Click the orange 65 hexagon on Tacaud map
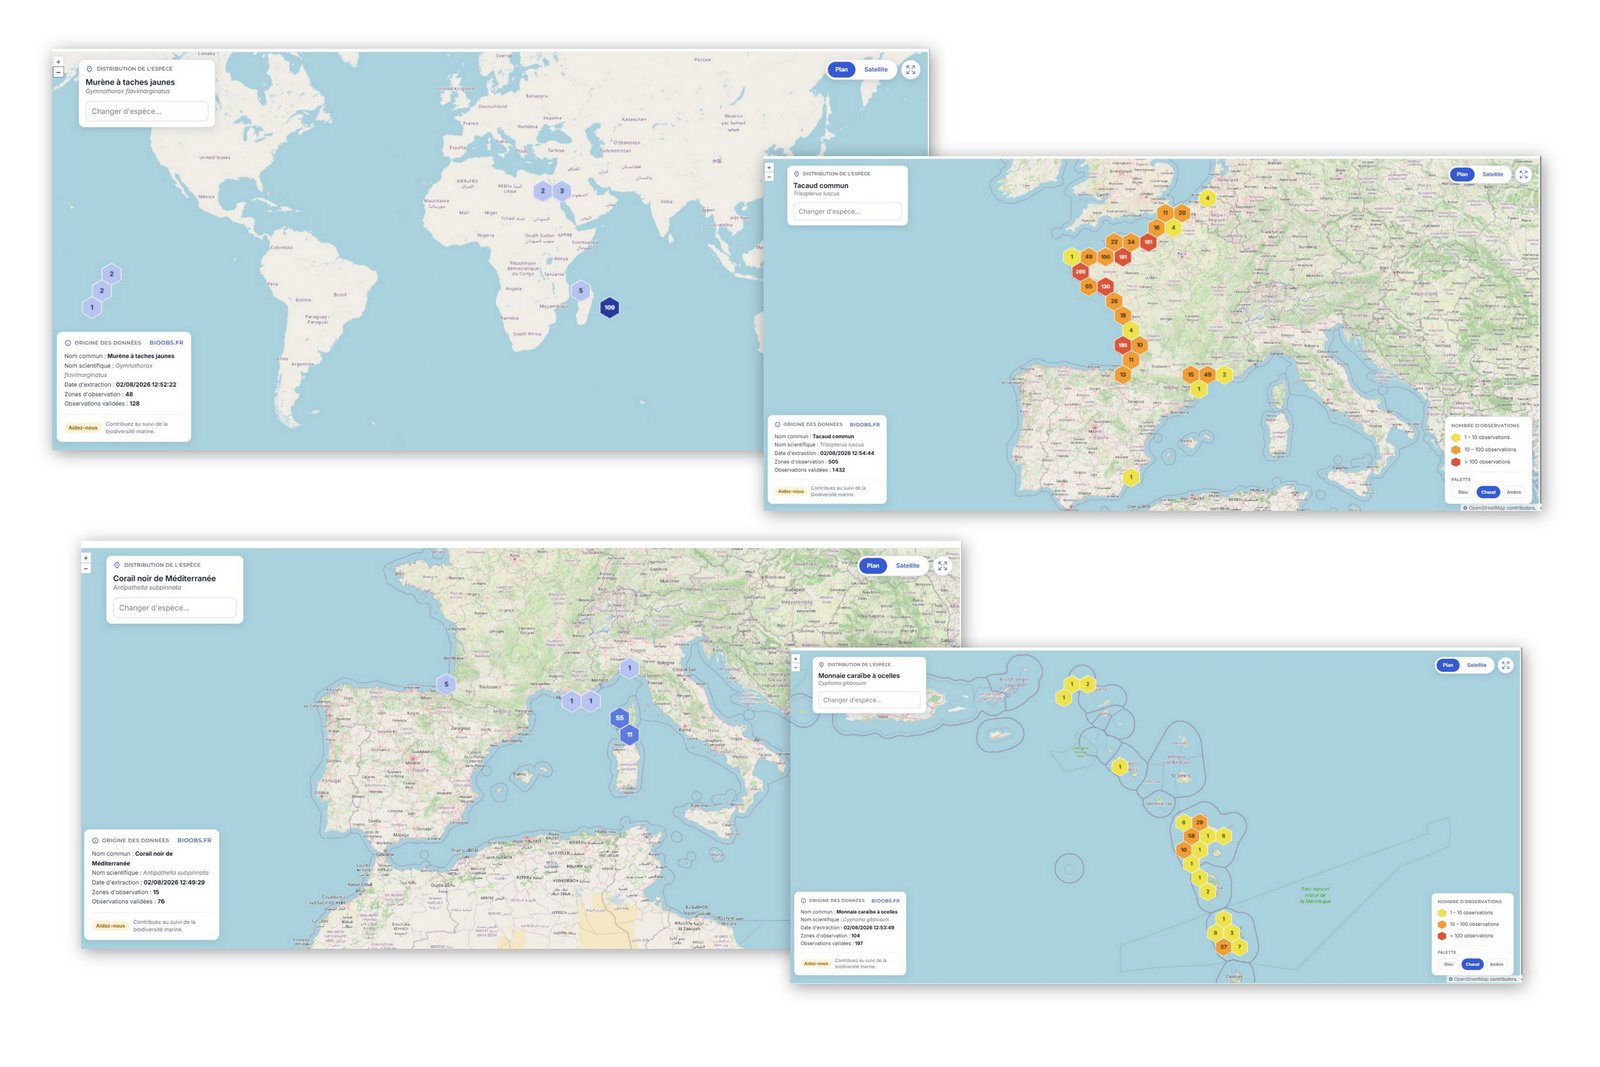 click(1088, 286)
